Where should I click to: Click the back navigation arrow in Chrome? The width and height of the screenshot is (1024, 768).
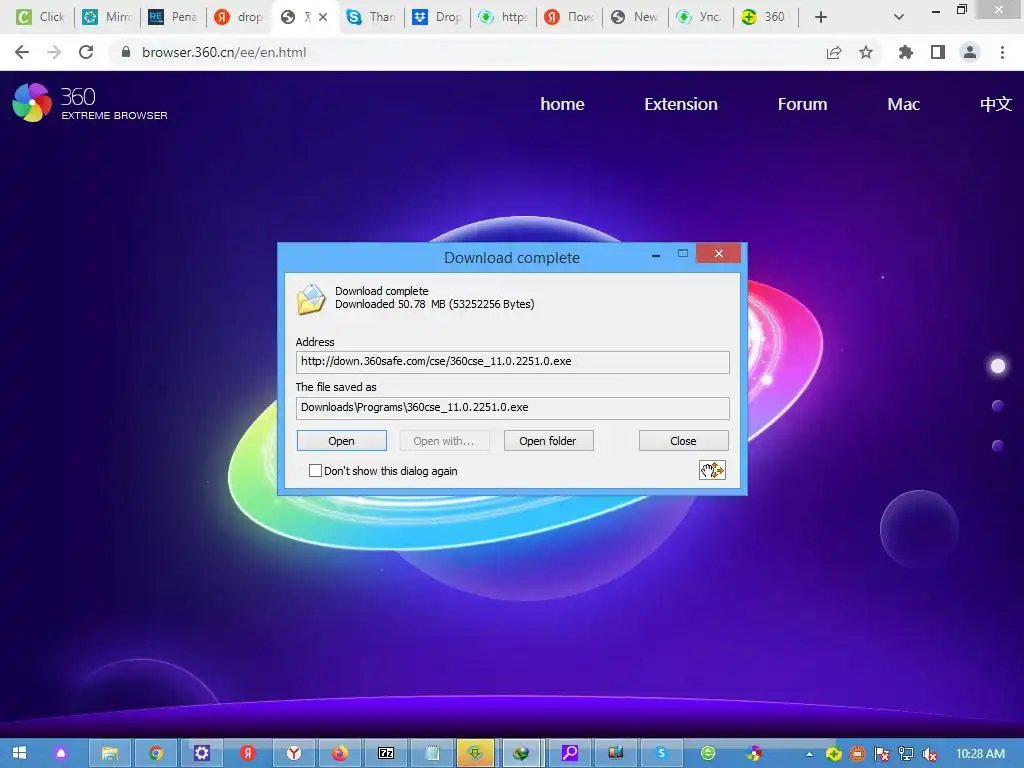(22, 52)
